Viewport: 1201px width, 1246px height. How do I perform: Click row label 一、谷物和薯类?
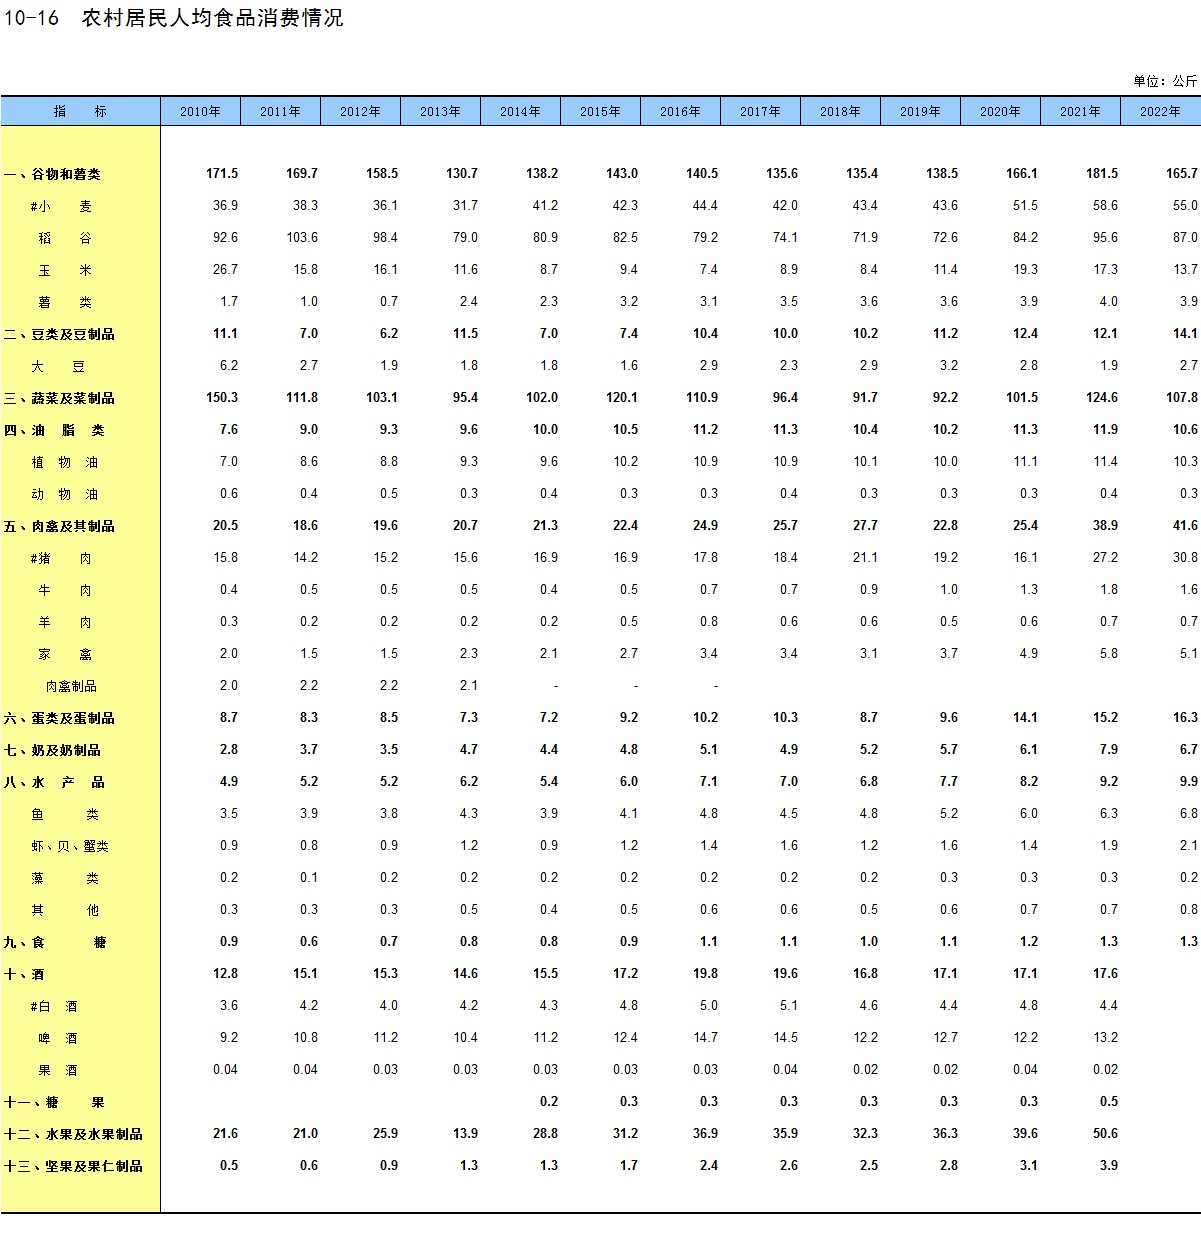(x=52, y=174)
